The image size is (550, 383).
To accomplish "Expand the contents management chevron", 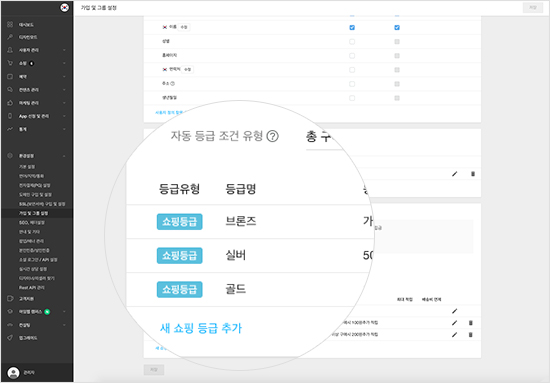I will (x=64, y=90).
